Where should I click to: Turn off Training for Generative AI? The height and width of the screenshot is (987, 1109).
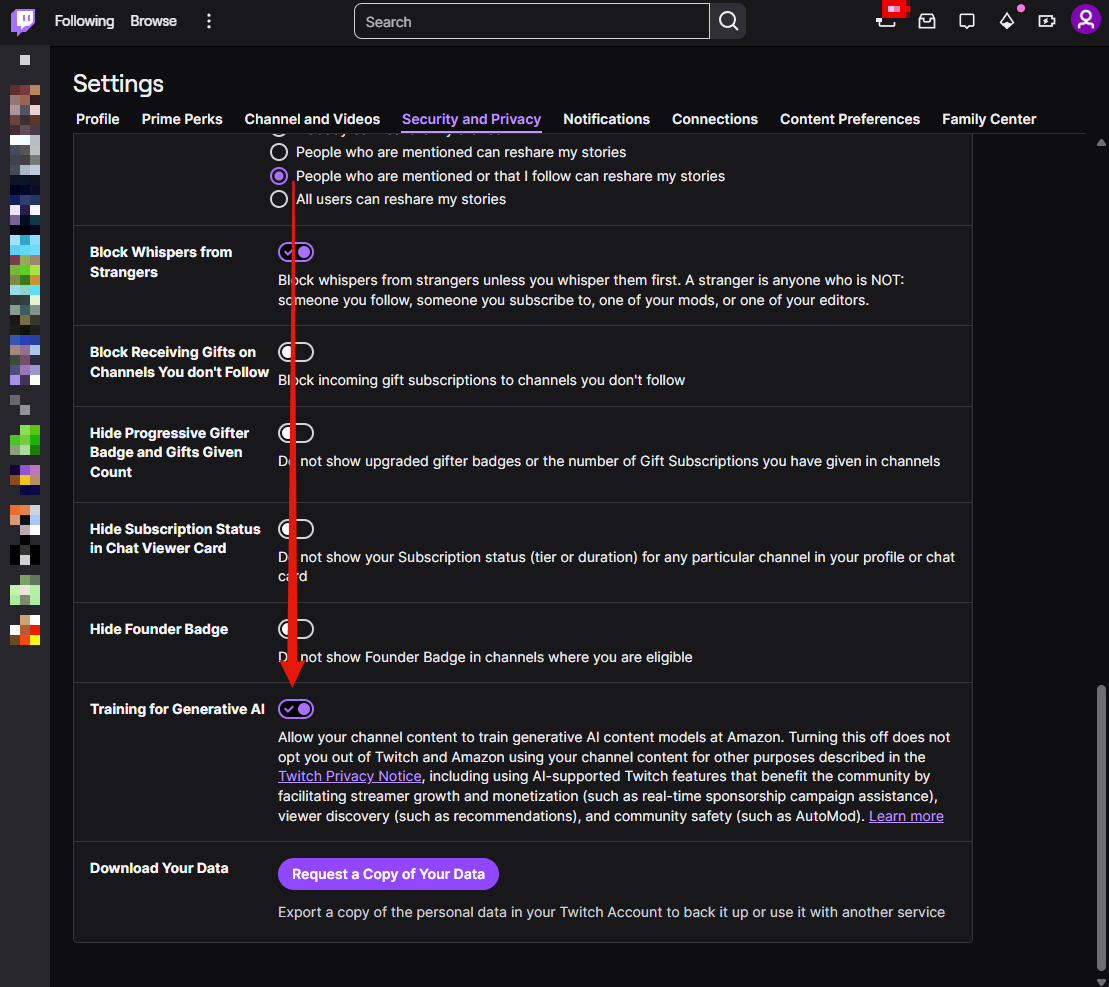(296, 708)
